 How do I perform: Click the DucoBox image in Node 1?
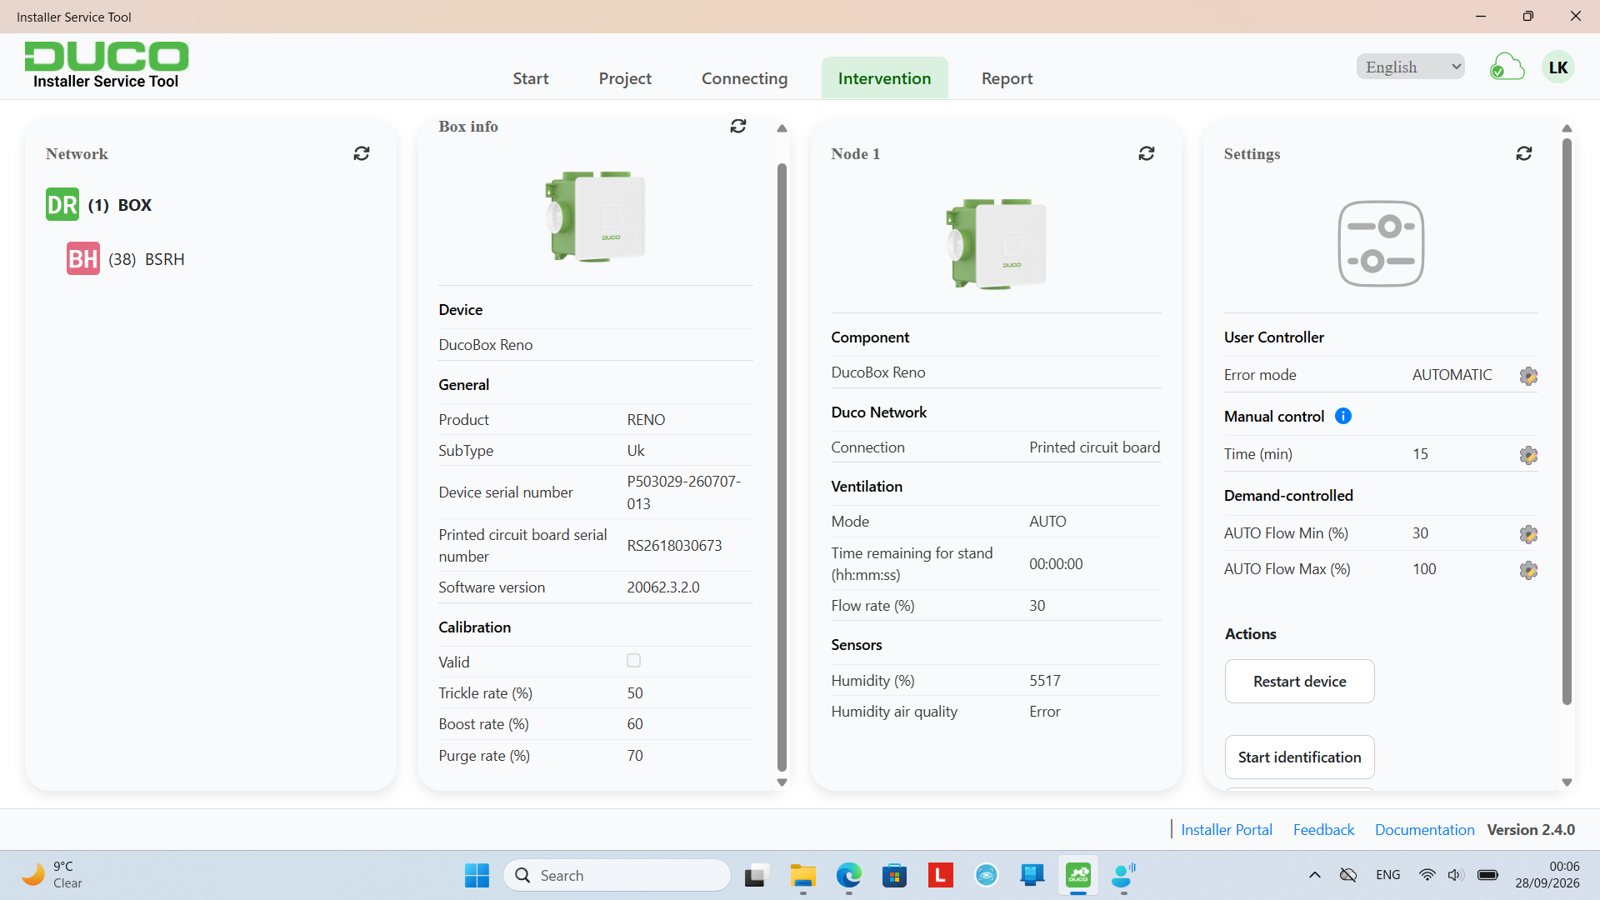(x=997, y=244)
